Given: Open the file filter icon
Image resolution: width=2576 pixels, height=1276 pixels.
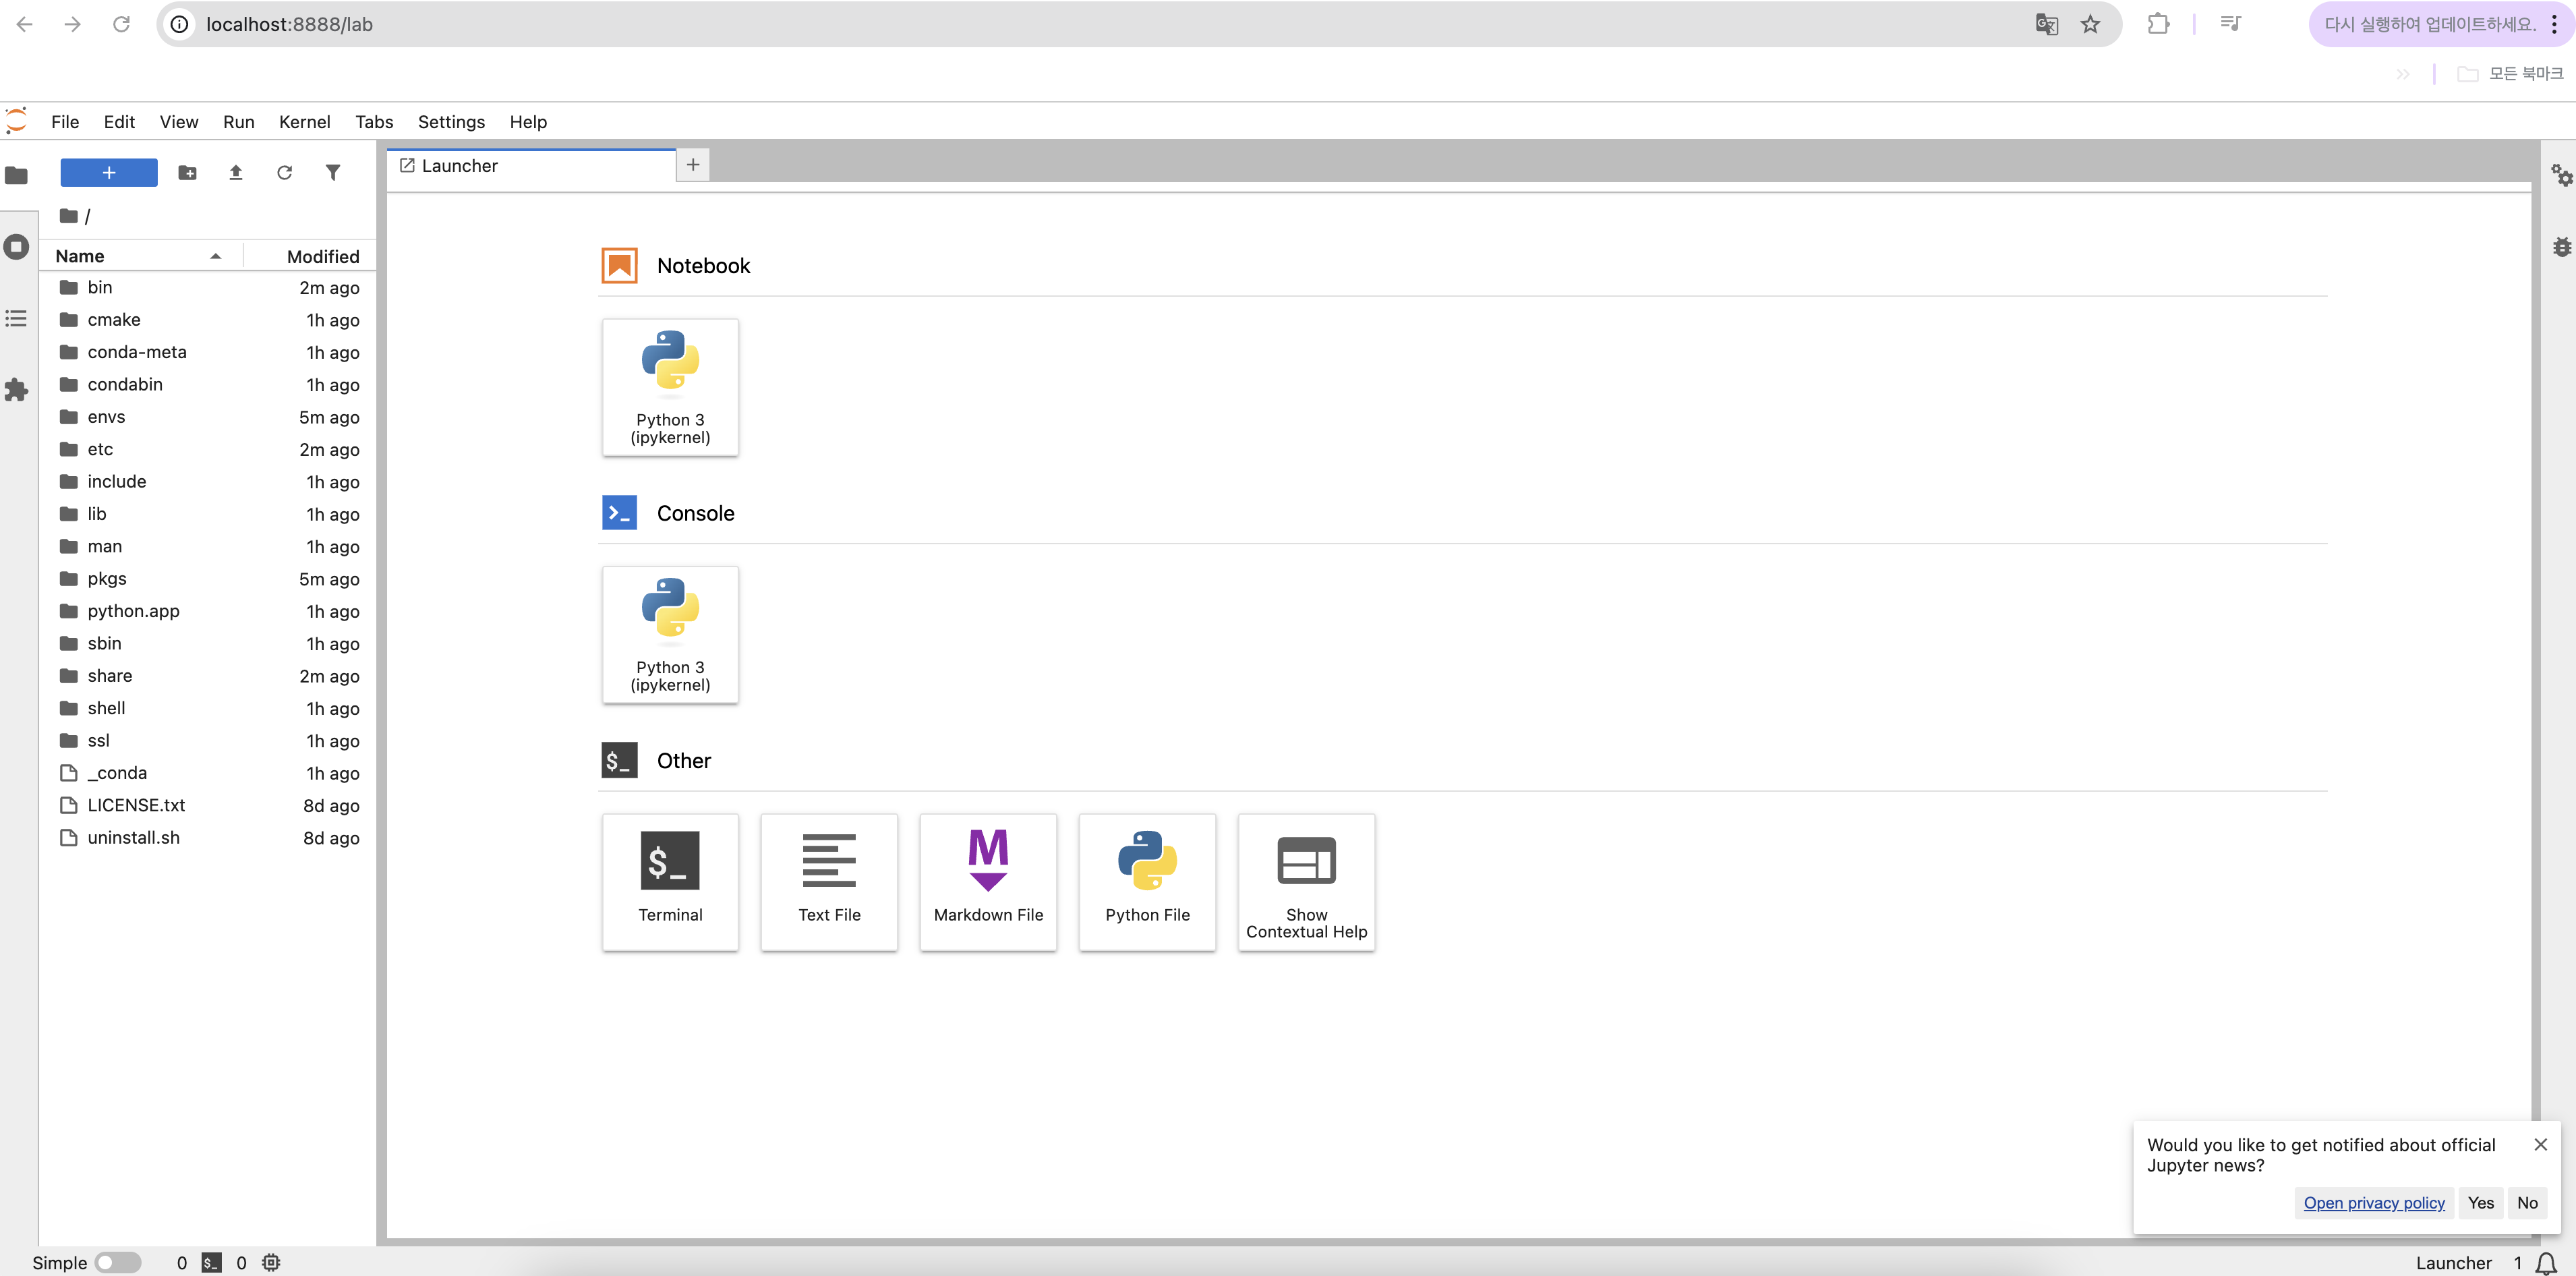Looking at the screenshot, I should click(333, 173).
